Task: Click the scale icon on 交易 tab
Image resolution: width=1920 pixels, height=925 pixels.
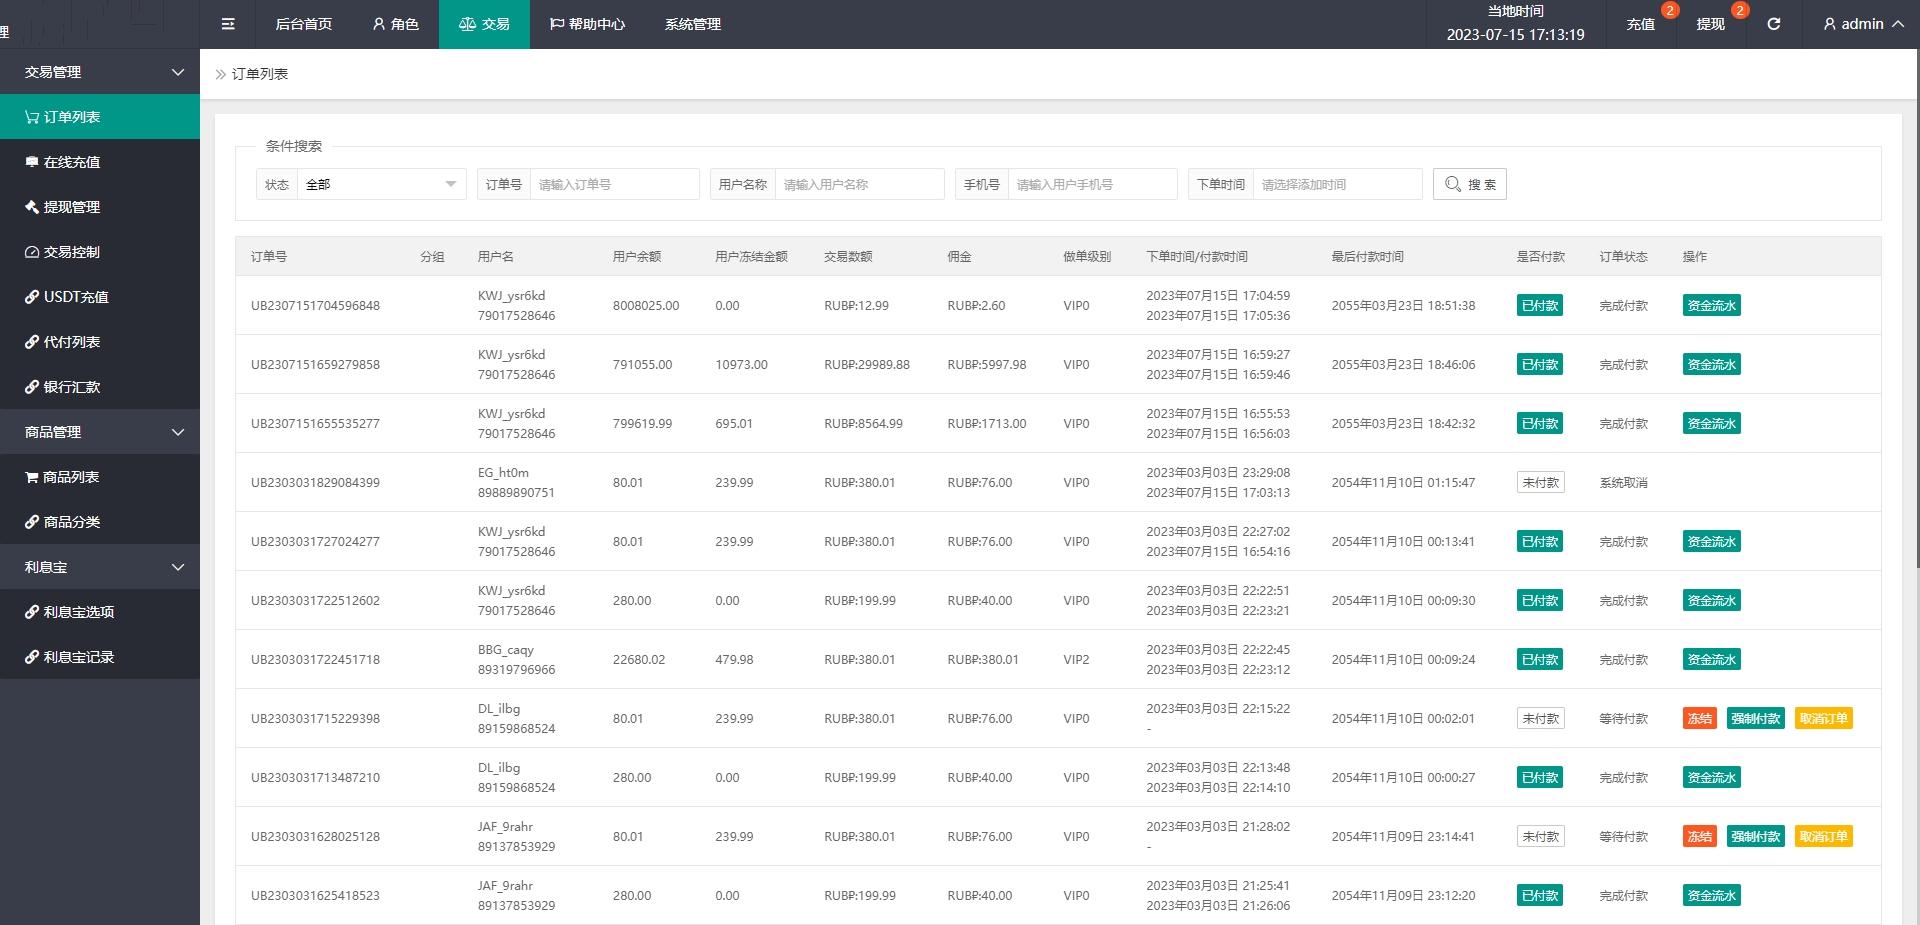Action: point(467,24)
